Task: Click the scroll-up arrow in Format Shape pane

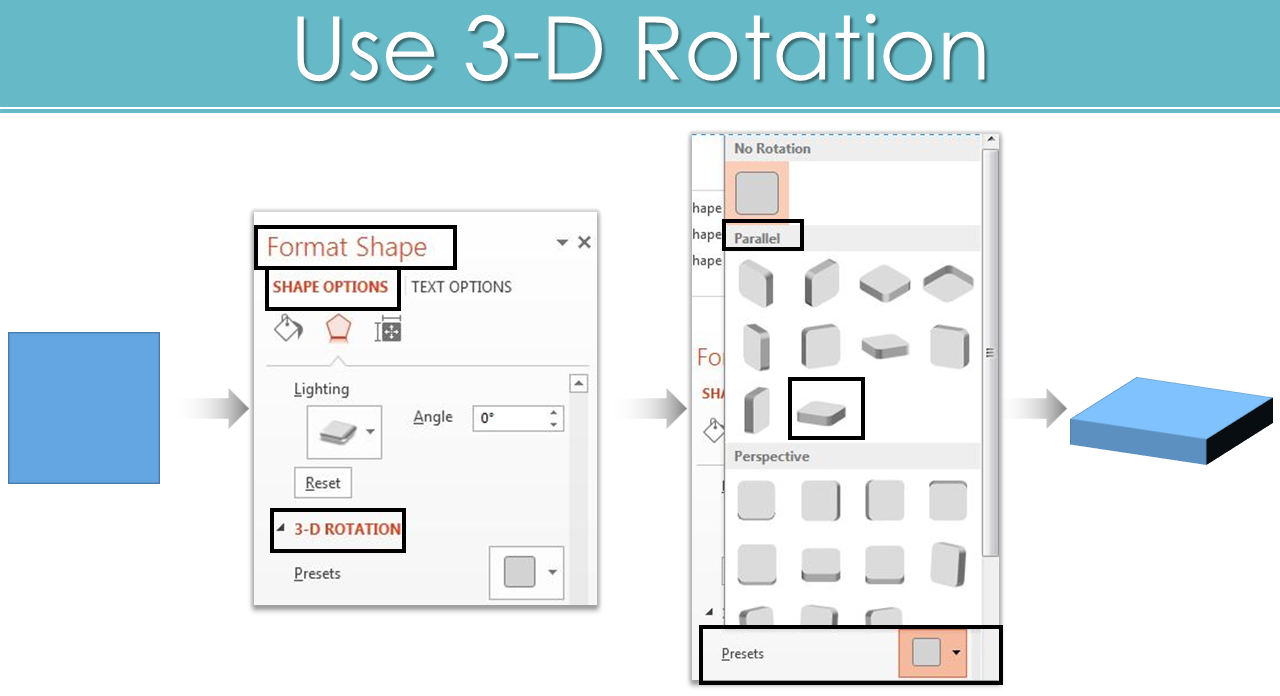Action: click(x=578, y=383)
